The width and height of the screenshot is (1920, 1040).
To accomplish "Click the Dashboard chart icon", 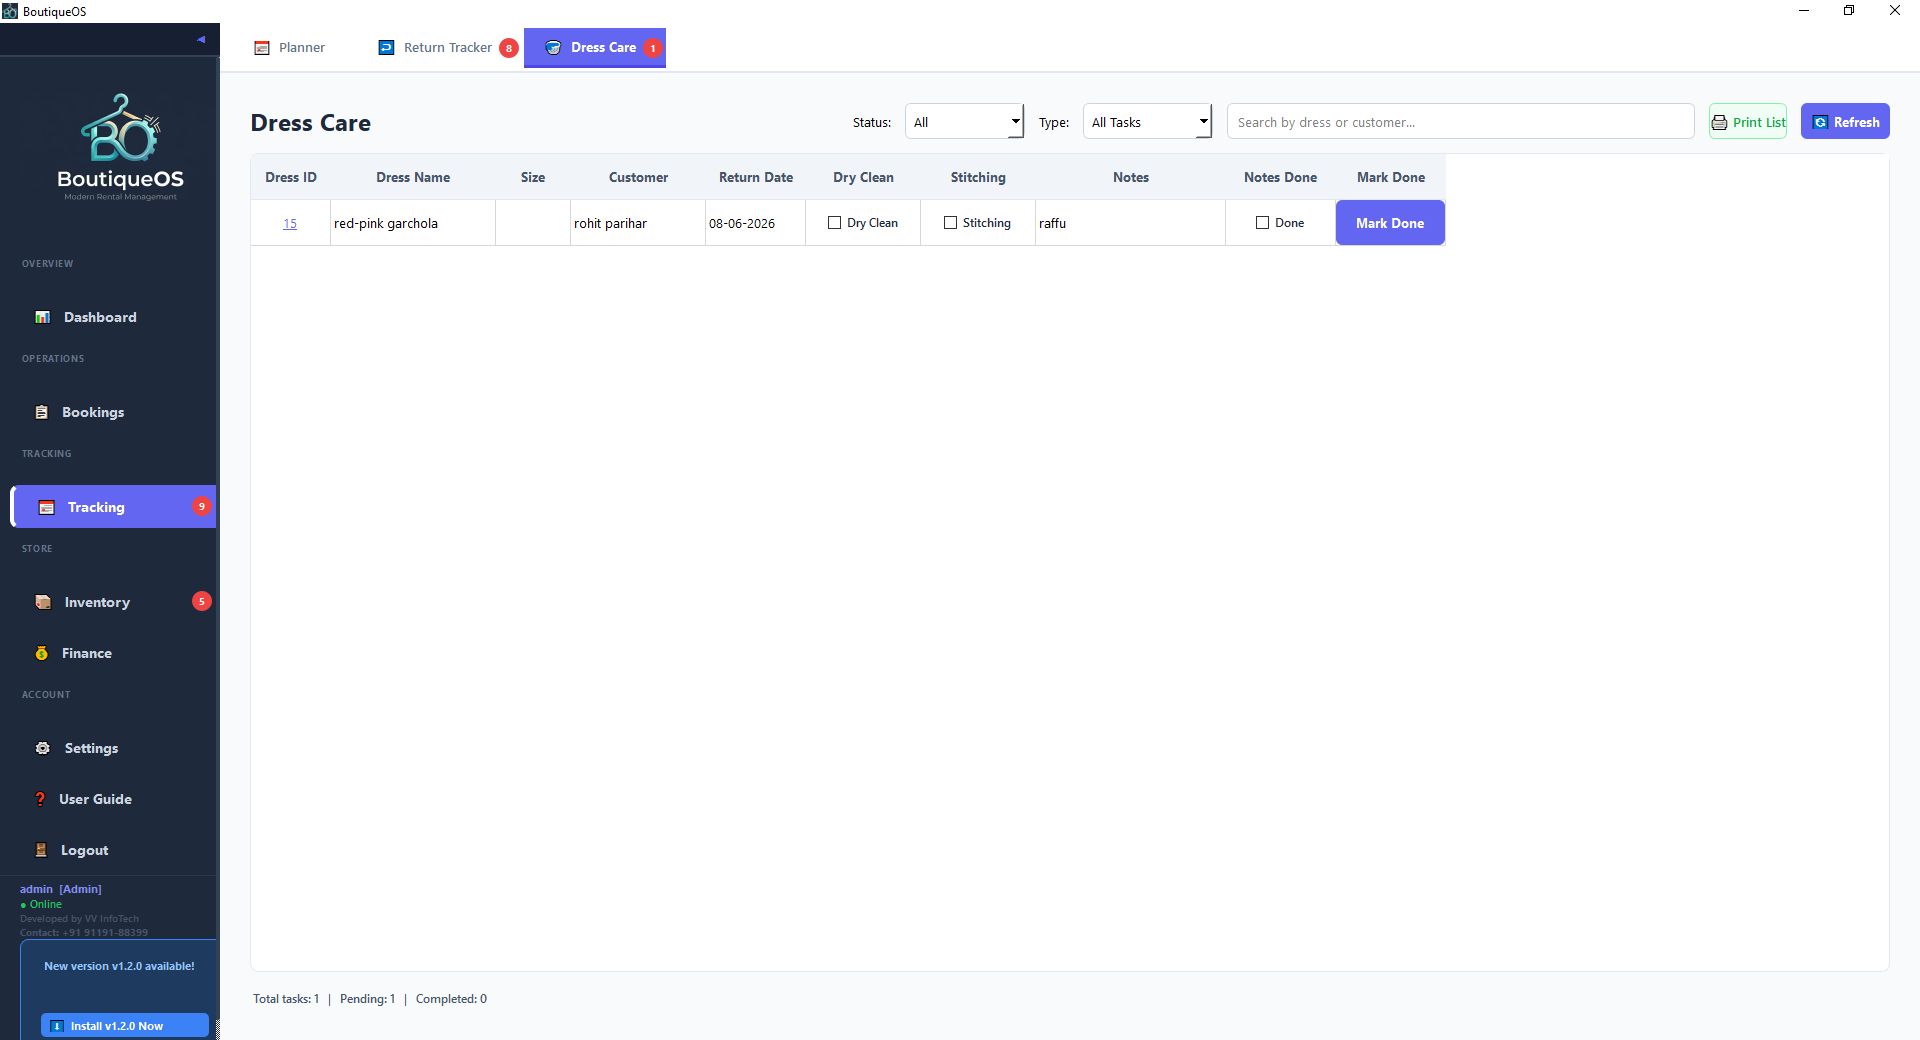I will pos(43,317).
